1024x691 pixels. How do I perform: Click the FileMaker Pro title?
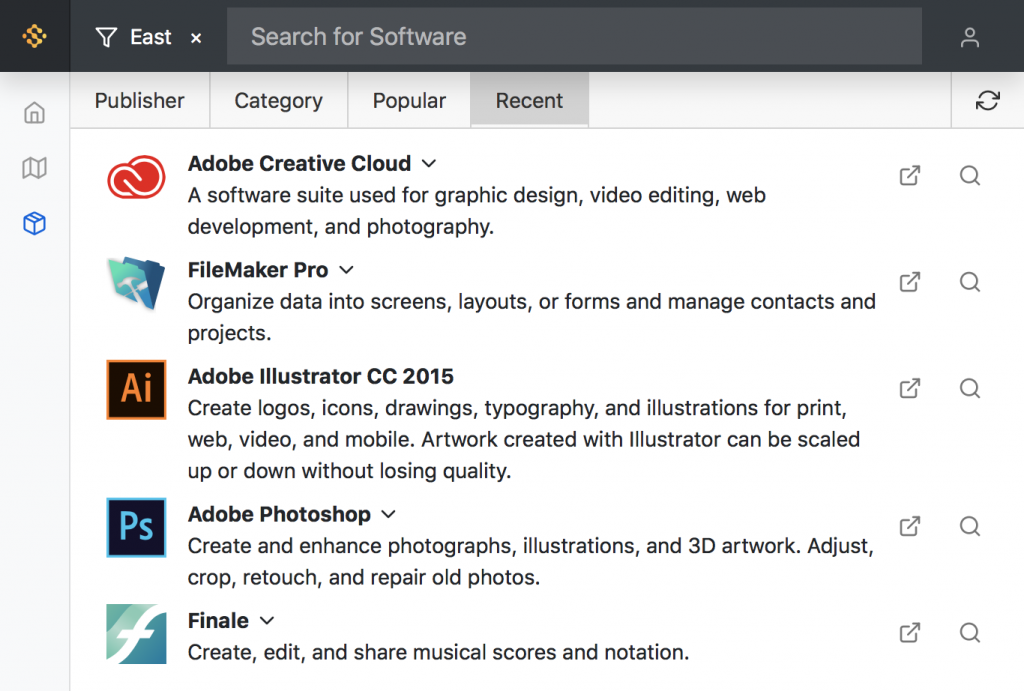click(x=258, y=270)
